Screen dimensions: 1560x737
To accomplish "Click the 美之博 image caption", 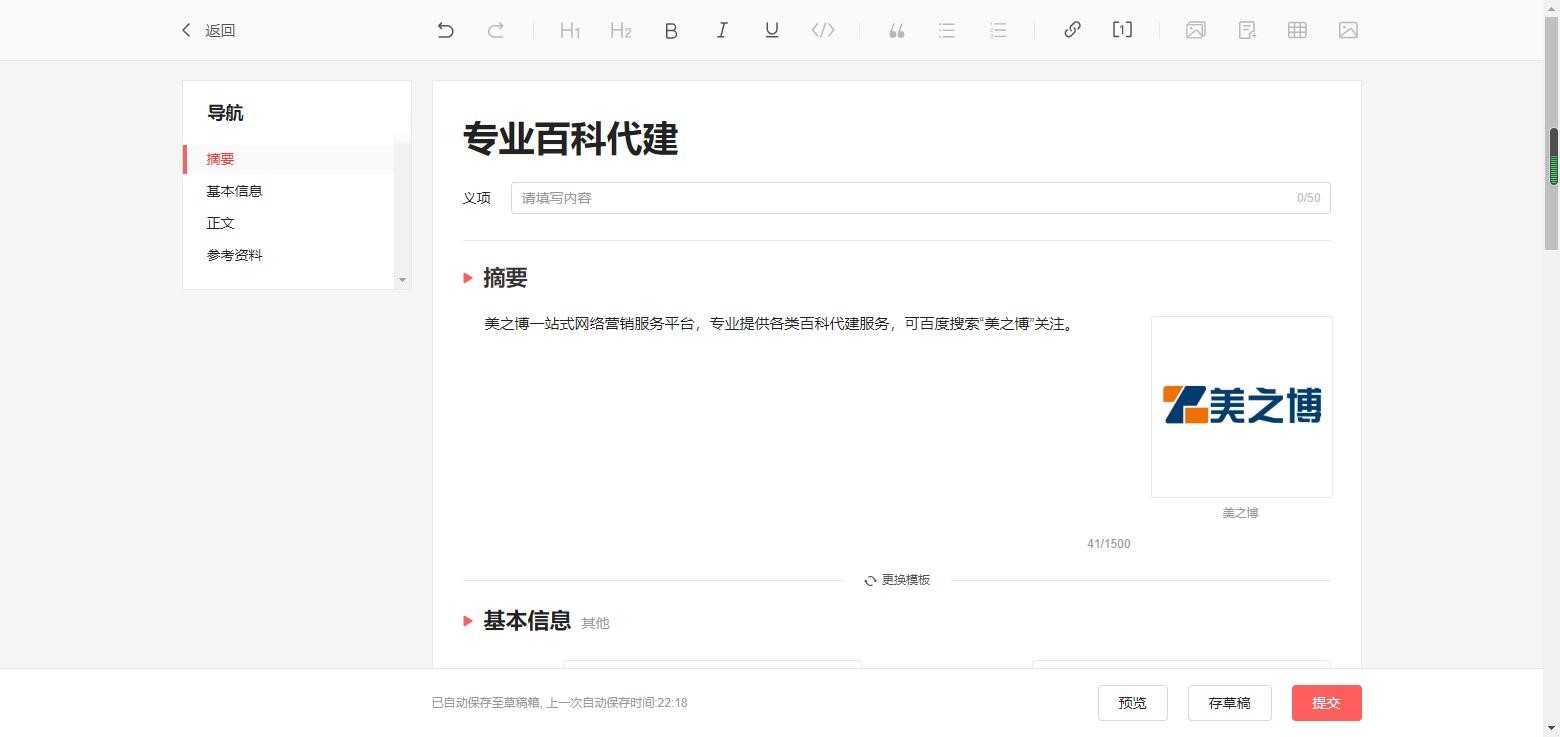I will 1240,513.
